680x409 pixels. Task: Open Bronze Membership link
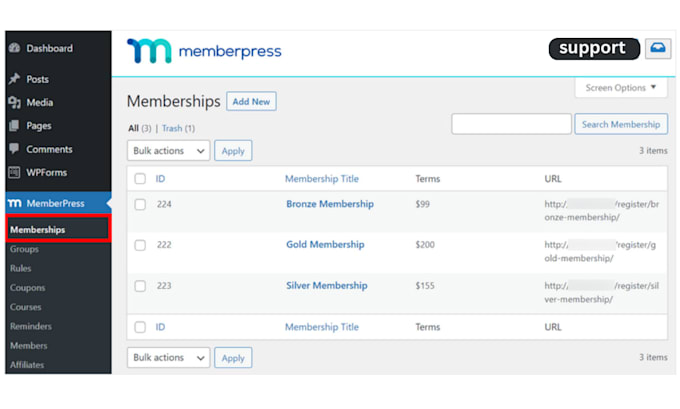pos(330,204)
